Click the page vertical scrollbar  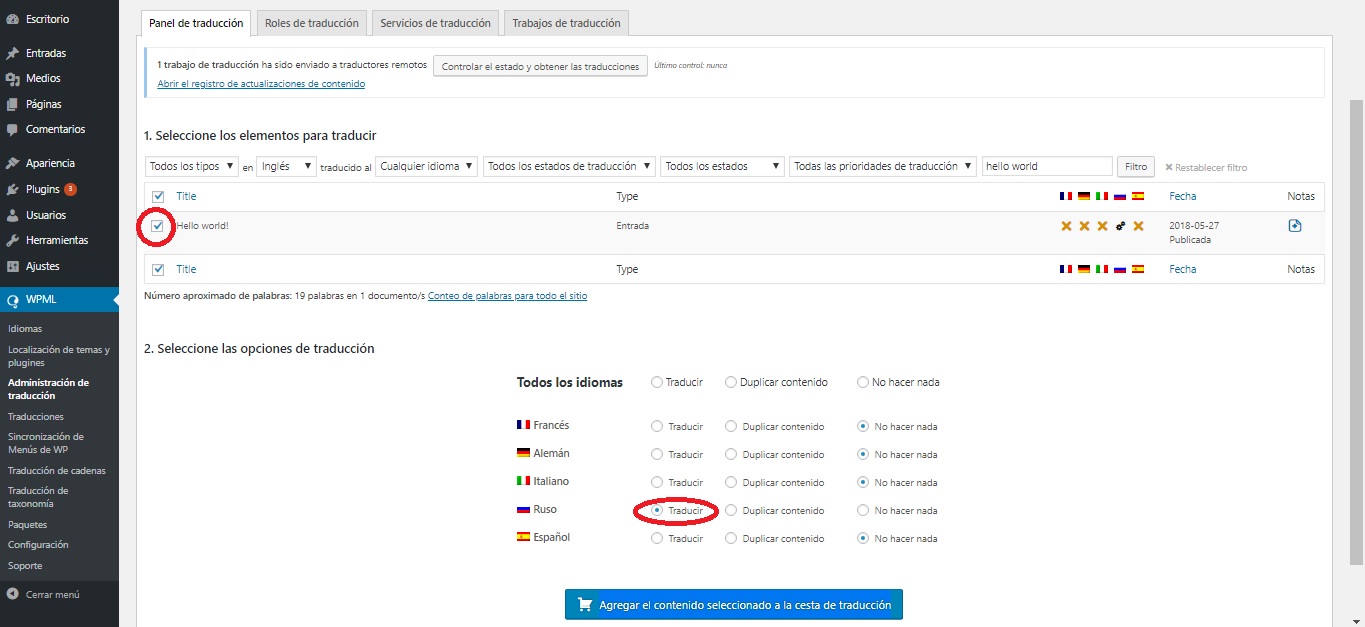tap(1356, 330)
